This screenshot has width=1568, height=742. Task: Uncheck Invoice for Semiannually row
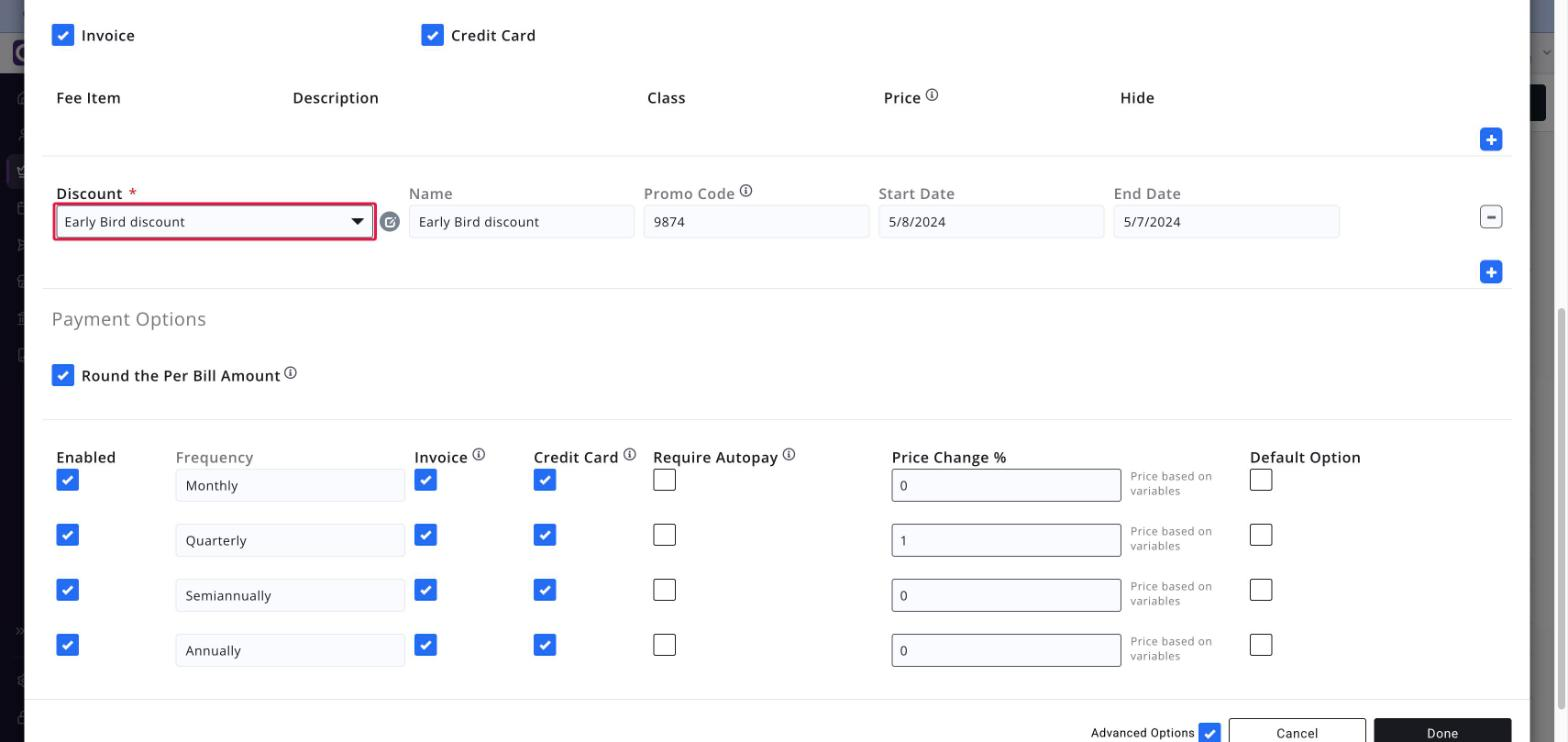coord(425,590)
